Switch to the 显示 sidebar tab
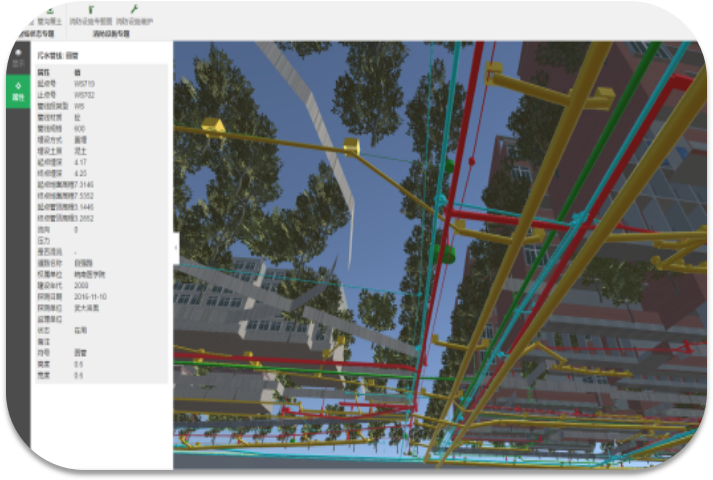713x480 pixels. tap(17, 58)
